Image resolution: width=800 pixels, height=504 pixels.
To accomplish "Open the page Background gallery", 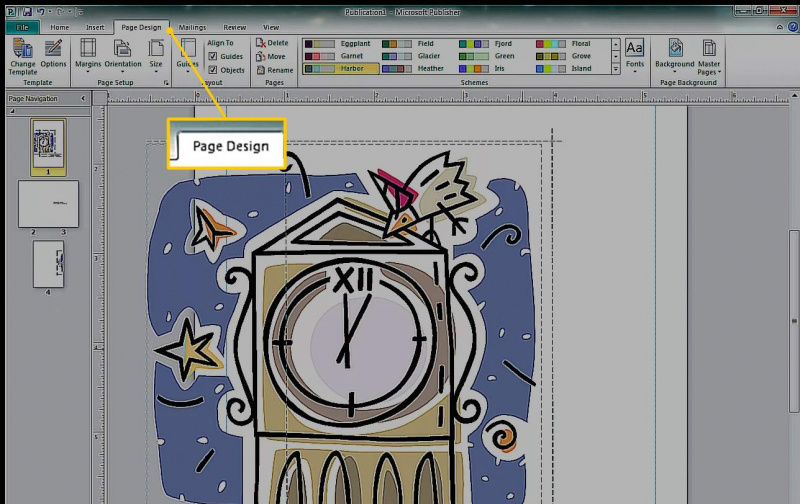I will 674,55.
